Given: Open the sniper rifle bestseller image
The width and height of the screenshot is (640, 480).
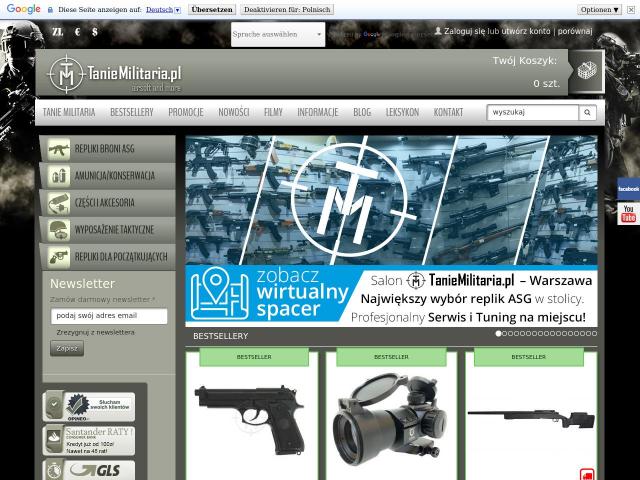Looking at the screenshot, I should click(531, 419).
